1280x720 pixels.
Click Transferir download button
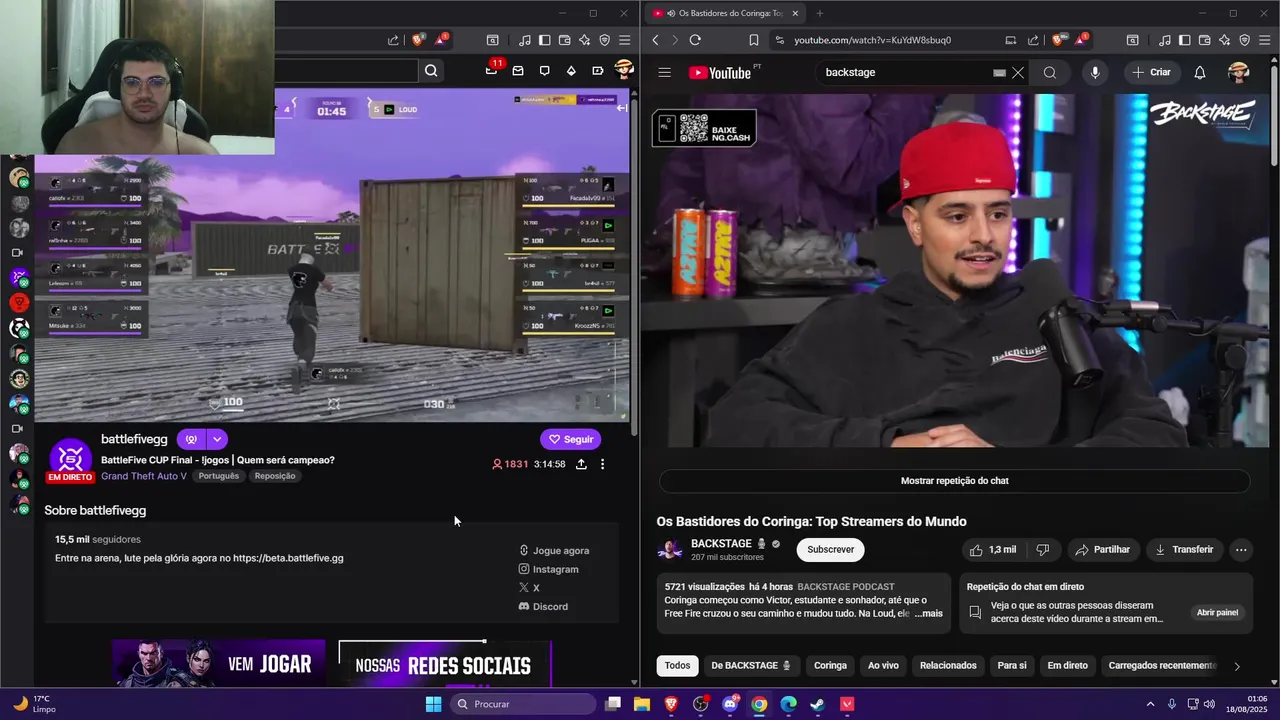point(1183,550)
